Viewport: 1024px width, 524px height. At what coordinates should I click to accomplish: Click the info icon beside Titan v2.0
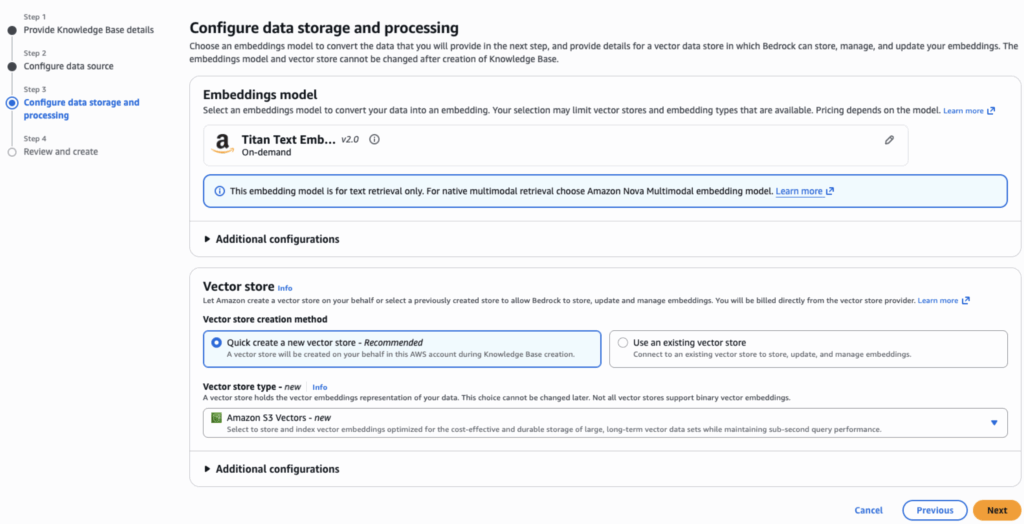[x=374, y=140]
